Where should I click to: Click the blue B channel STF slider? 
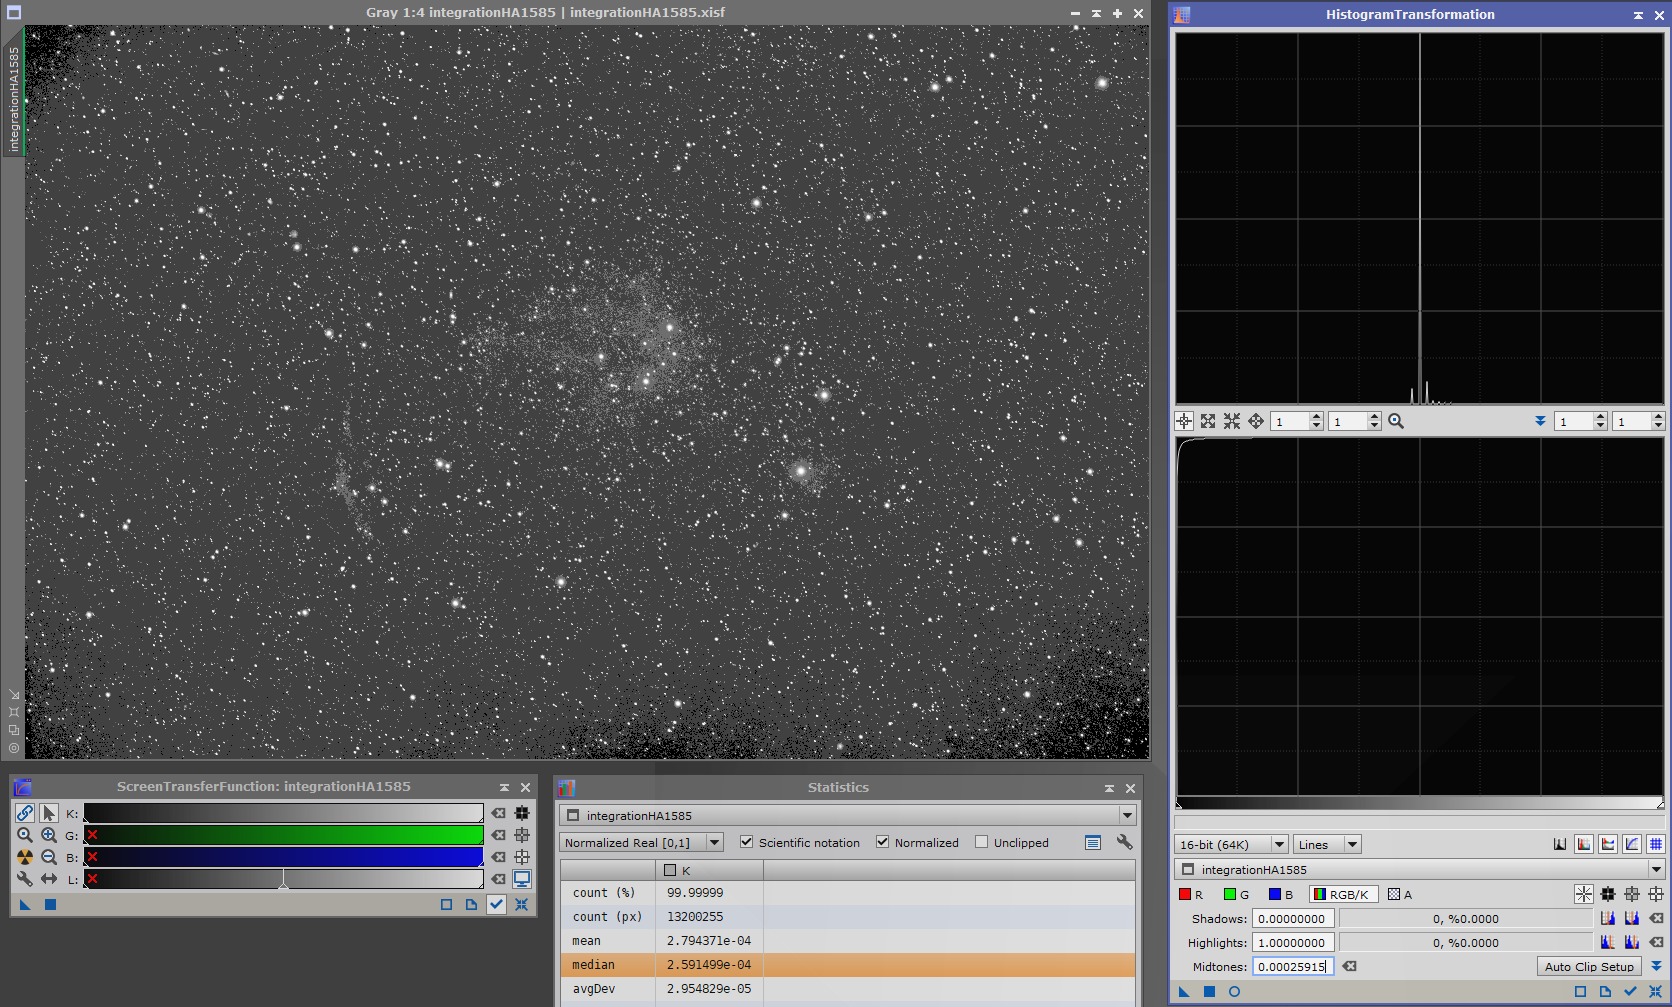[284, 857]
